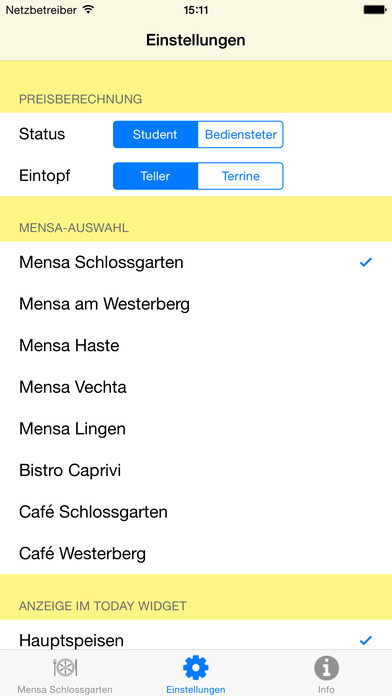This screenshot has width=392, height=696.
Task: Open the Mensa Schlossgarten plate icon tab
Action: [x=65, y=667]
